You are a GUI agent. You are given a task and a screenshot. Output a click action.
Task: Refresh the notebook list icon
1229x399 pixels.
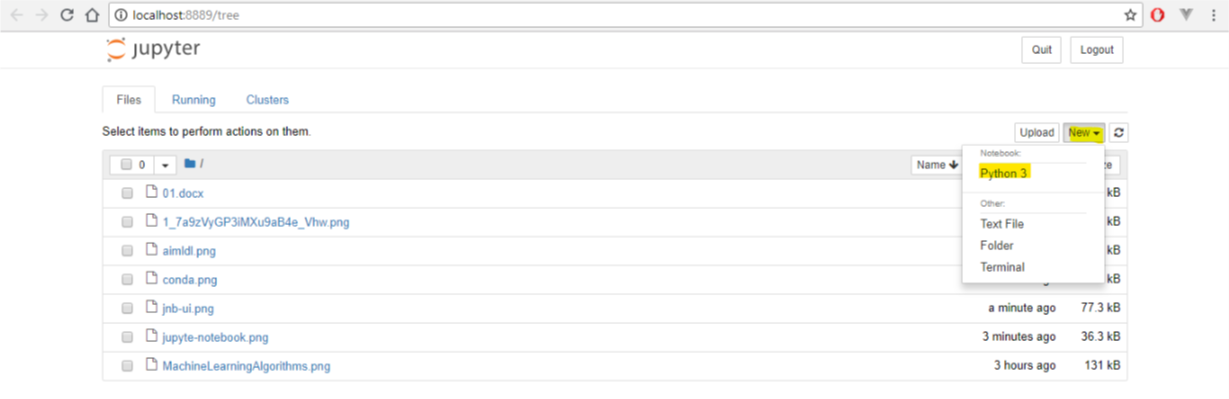tap(1119, 132)
